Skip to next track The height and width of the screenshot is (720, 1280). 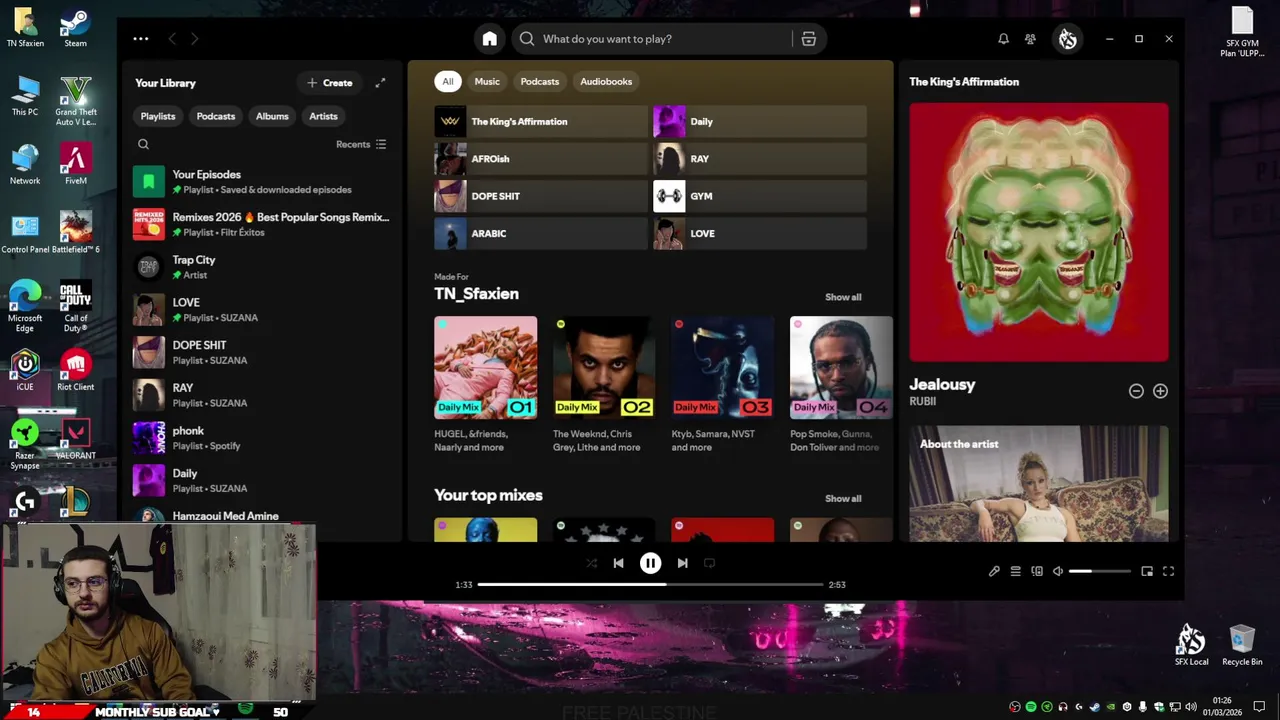point(682,563)
